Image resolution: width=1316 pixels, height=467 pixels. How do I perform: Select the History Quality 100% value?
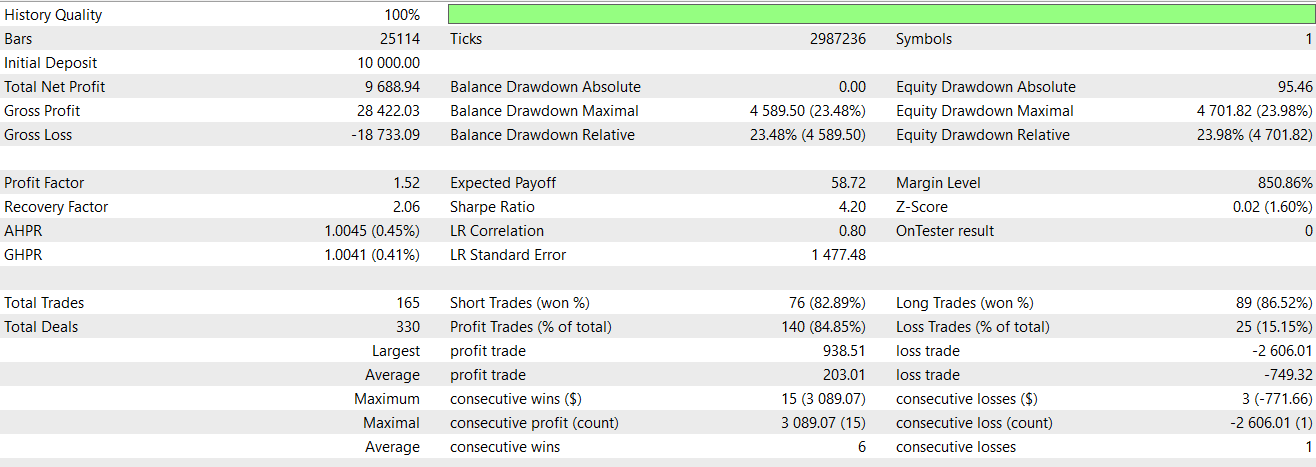point(402,15)
